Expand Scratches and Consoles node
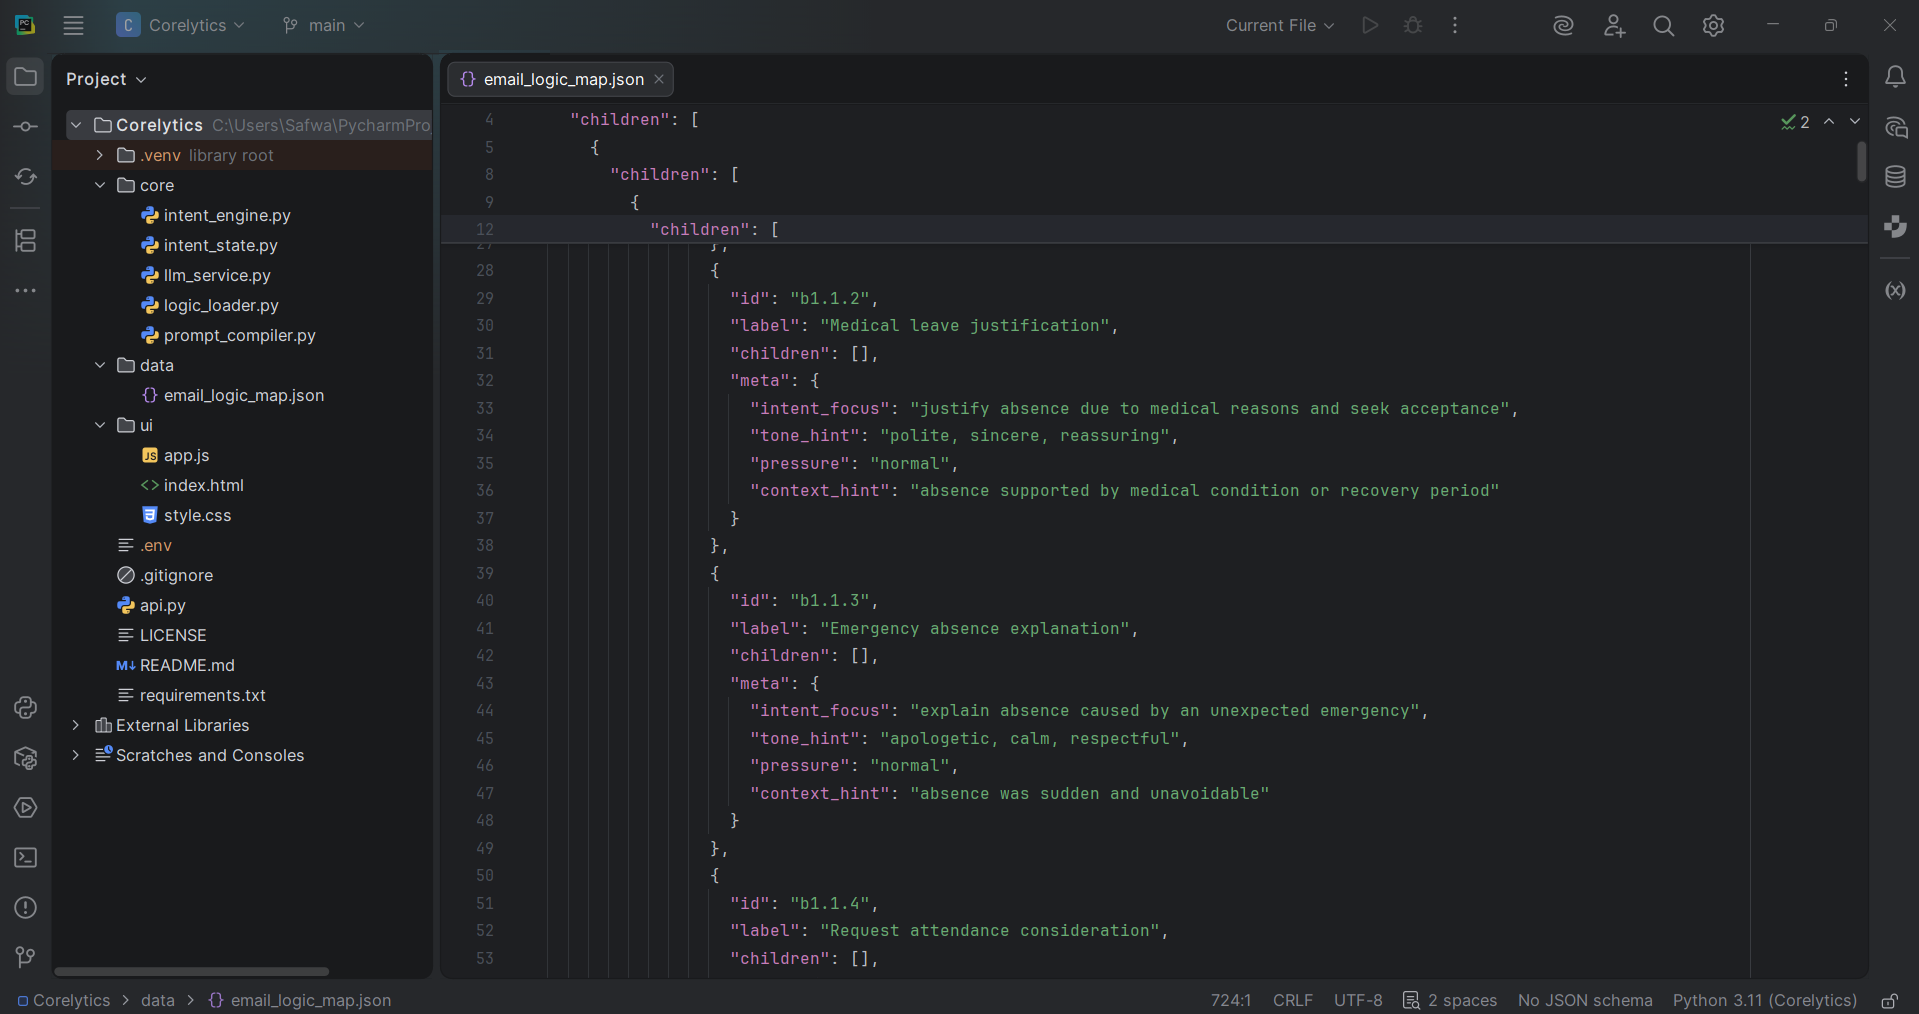Screen dimensions: 1919x1014 pyautogui.click(x=76, y=755)
